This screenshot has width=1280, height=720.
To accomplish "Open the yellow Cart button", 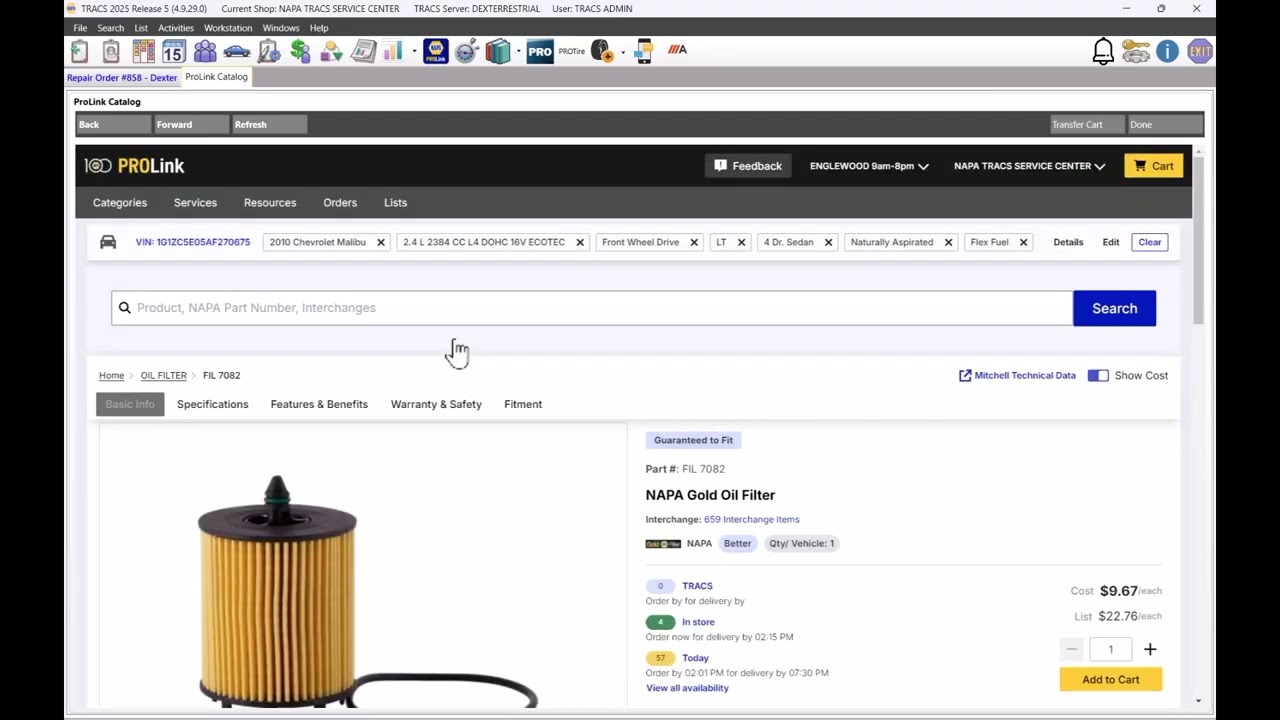I will click(x=1153, y=166).
